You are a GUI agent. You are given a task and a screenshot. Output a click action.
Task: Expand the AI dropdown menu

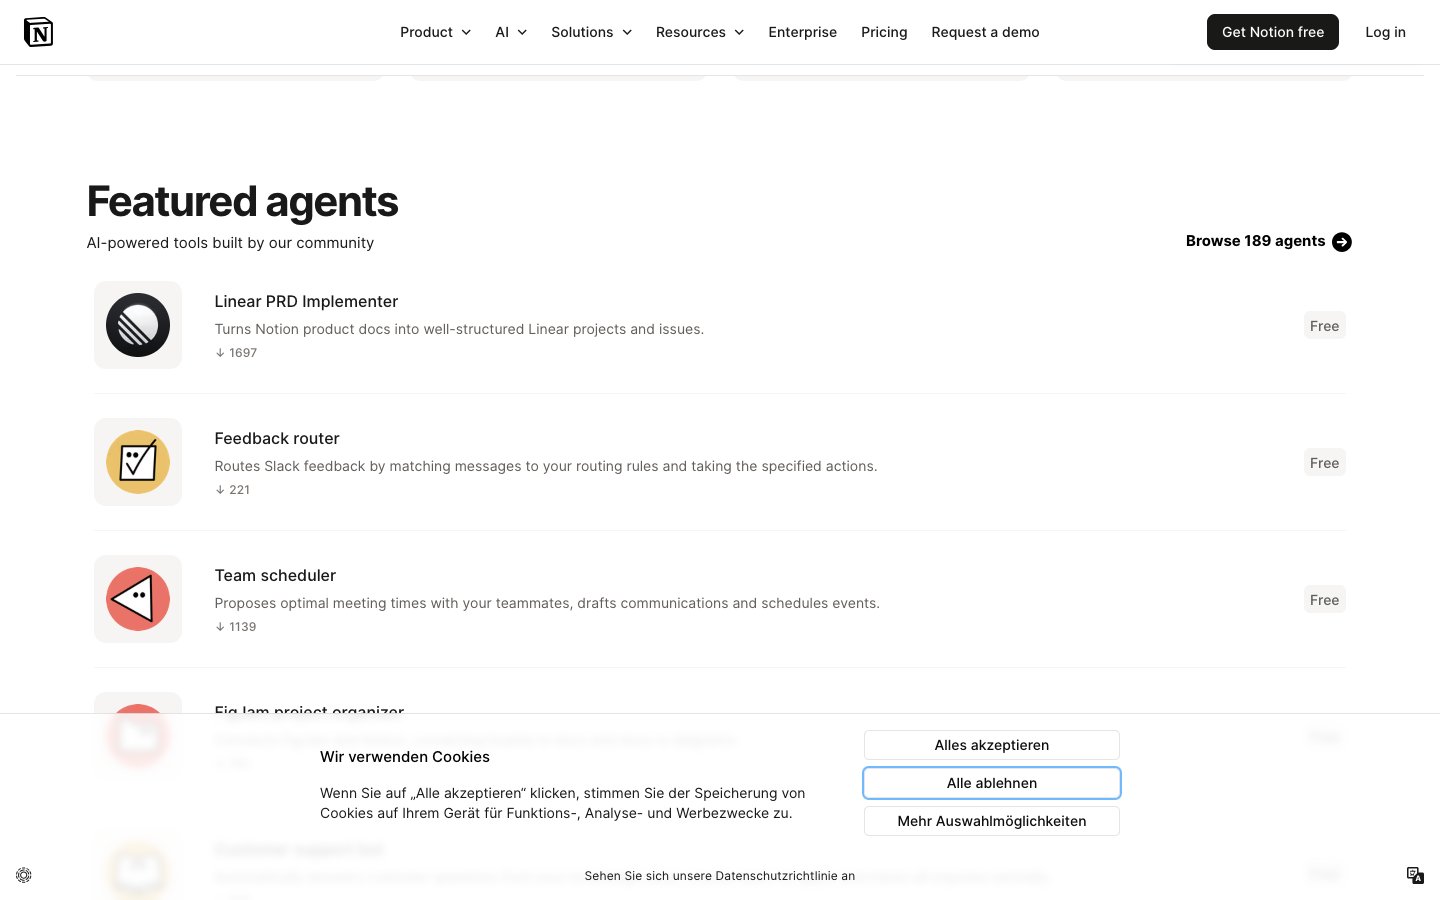point(511,32)
